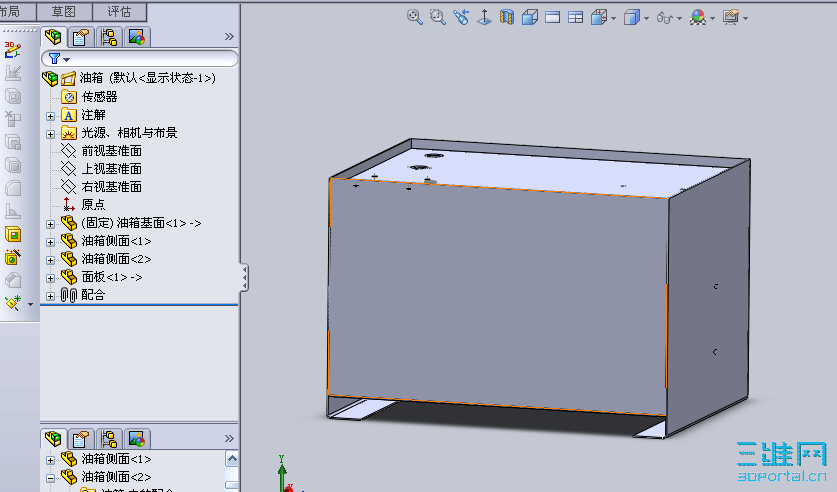The image size is (837, 492).
Task: Collapse the FeatureManager panel using side handle
Action: [x=244, y=277]
